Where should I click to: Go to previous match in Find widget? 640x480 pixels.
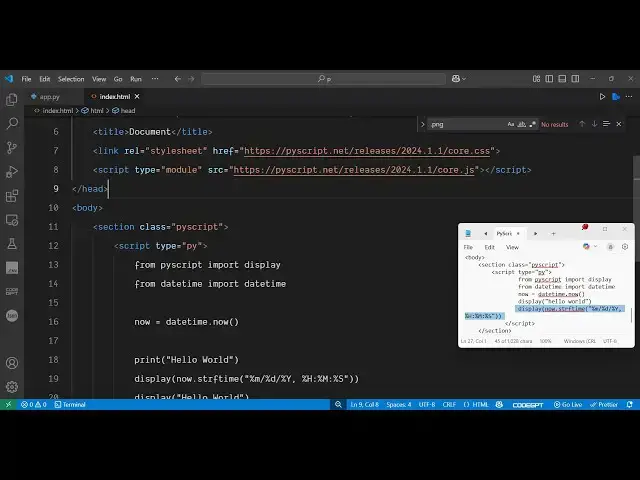click(582, 124)
